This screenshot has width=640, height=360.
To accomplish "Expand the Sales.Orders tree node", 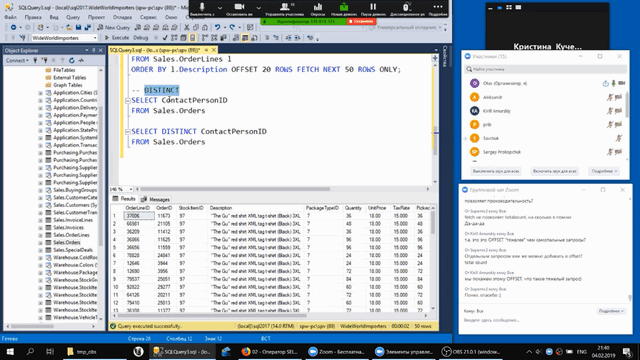I will tap(40, 242).
